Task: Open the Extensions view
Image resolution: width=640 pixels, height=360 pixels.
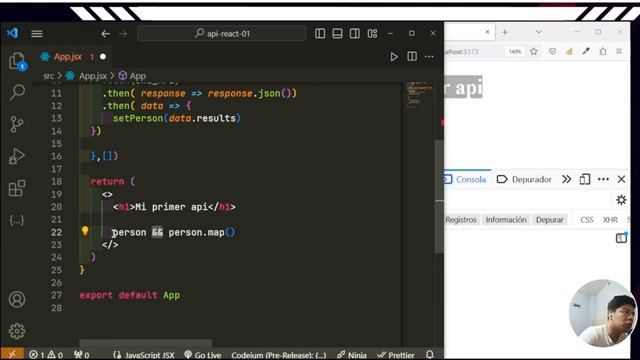Action: coord(17,188)
